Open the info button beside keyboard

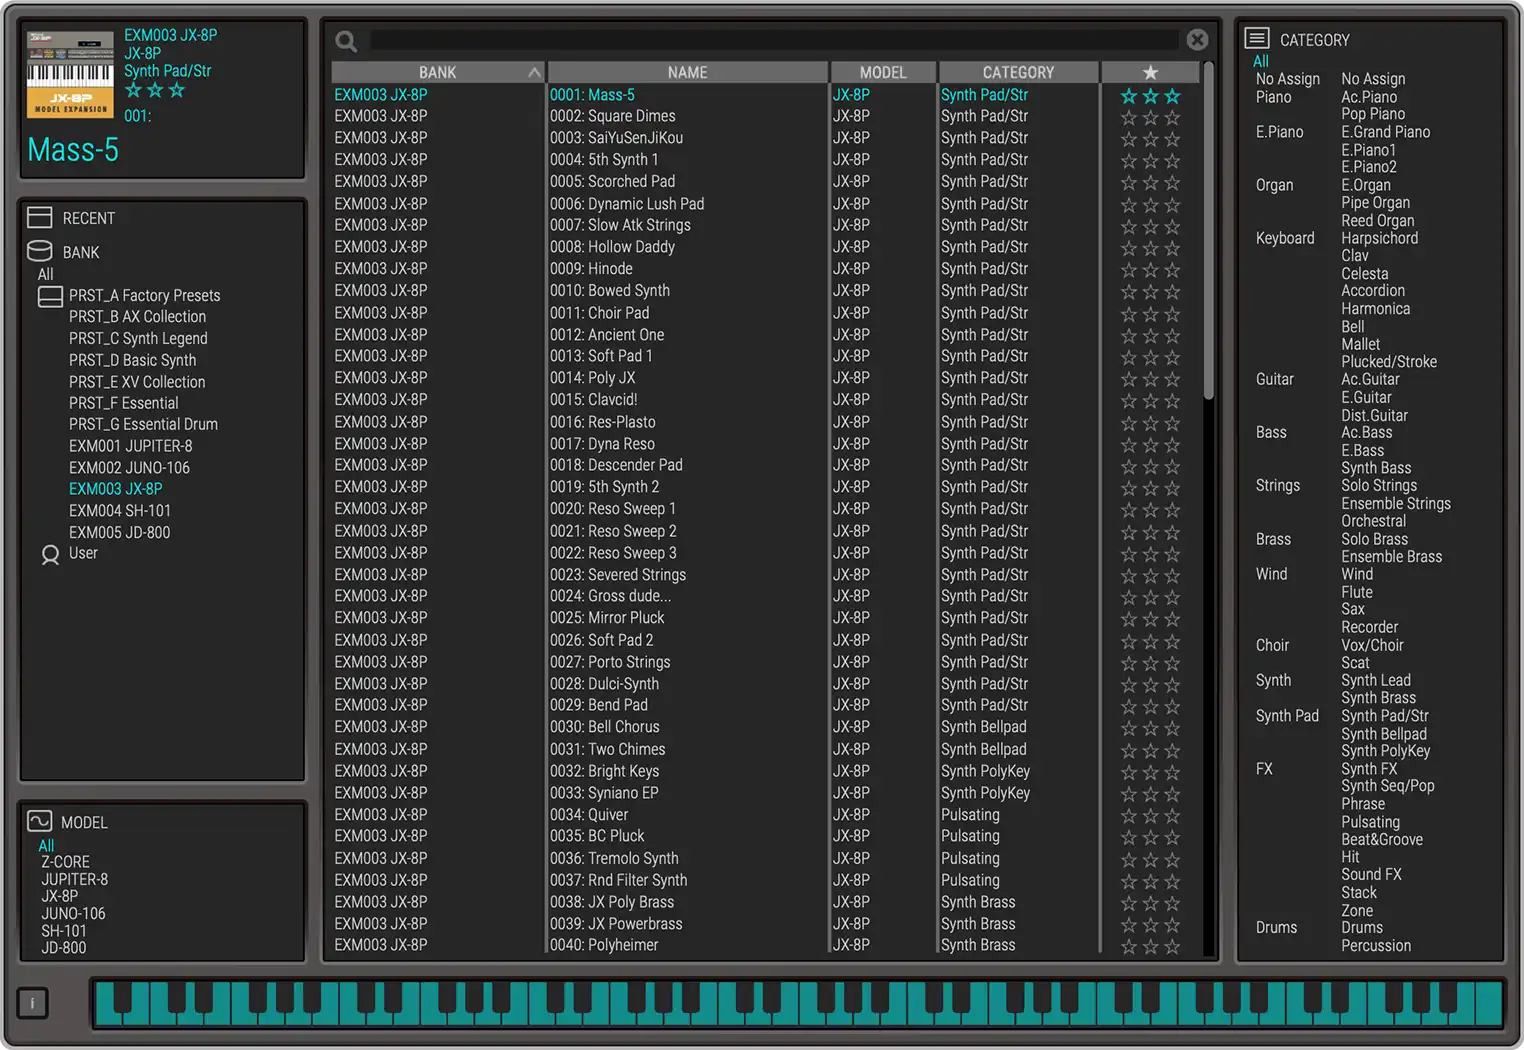33,1003
